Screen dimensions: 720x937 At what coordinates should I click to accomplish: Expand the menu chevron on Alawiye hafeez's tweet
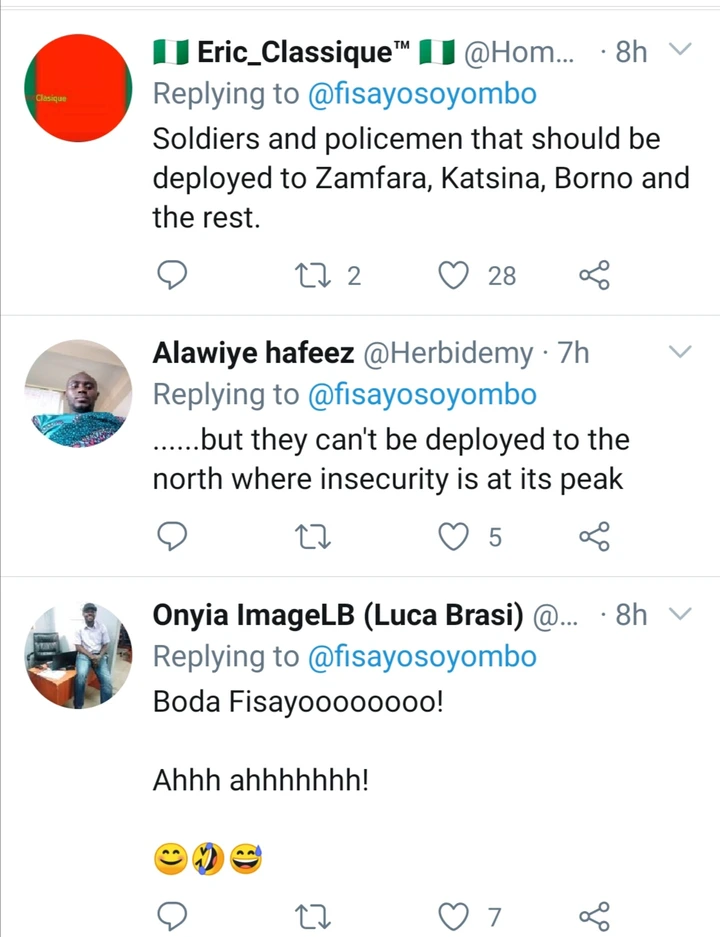coord(680,352)
